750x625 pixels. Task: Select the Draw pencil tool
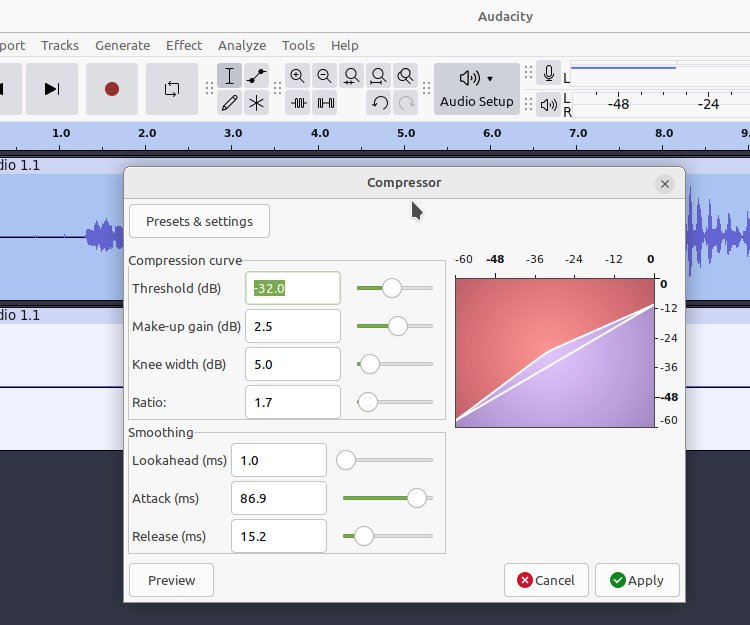coord(229,103)
